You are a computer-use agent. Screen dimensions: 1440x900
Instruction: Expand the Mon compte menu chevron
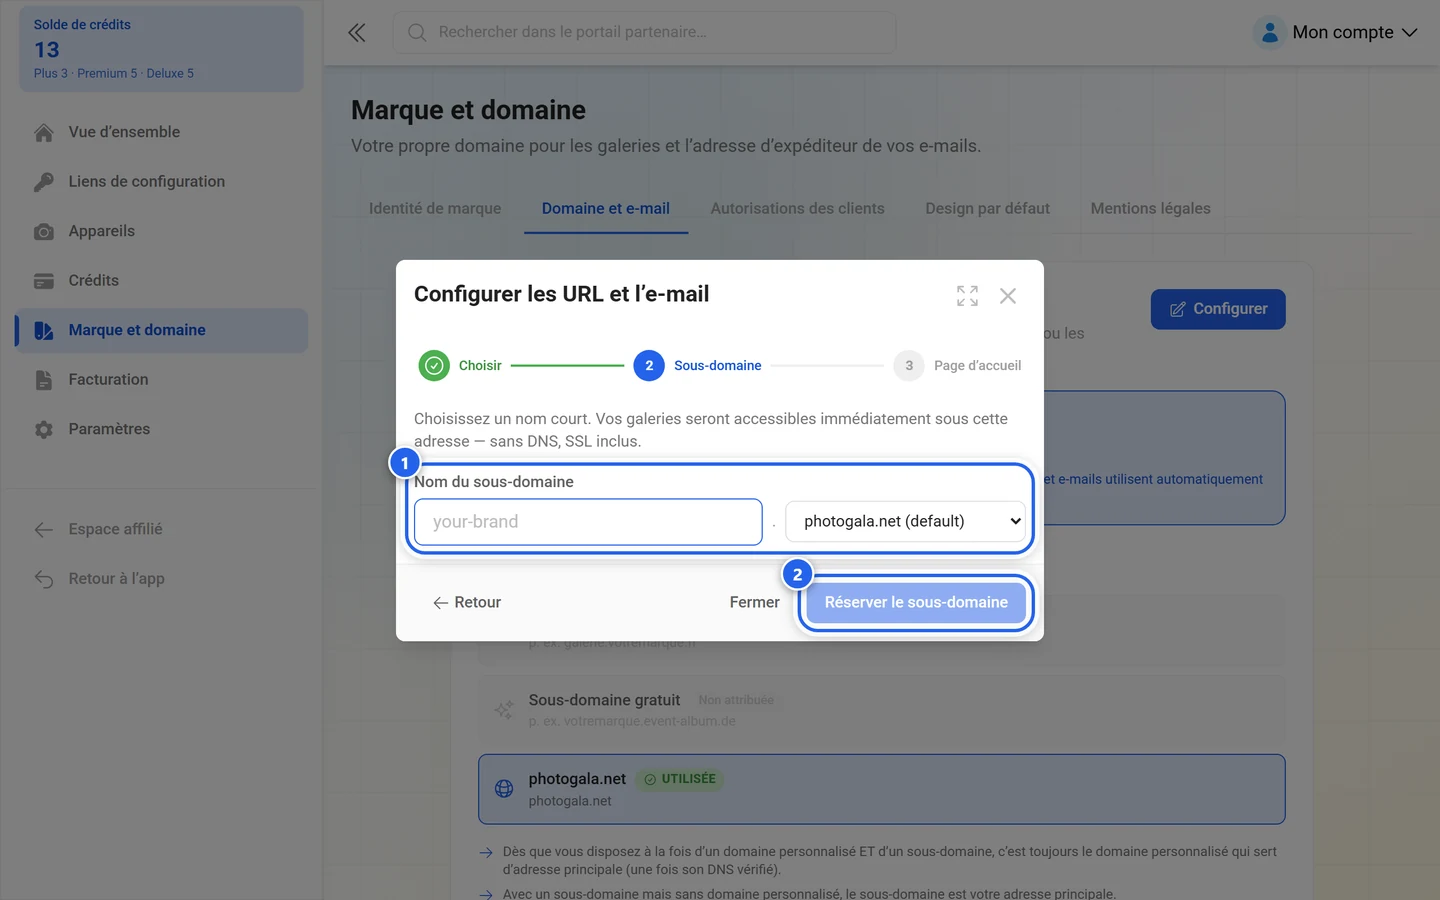pyautogui.click(x=1410, y=33)
